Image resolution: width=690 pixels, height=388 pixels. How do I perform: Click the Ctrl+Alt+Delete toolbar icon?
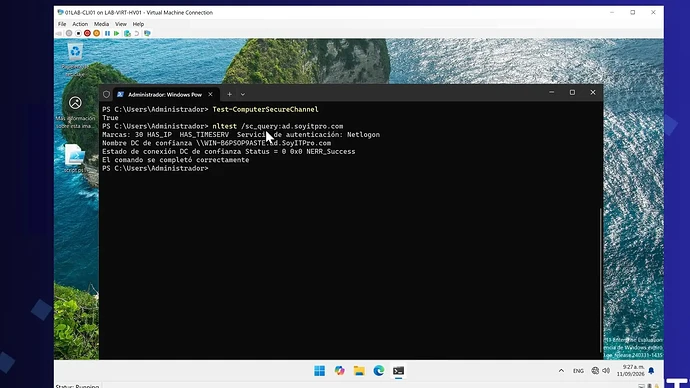pyautogui.click(x=59, y=33)
